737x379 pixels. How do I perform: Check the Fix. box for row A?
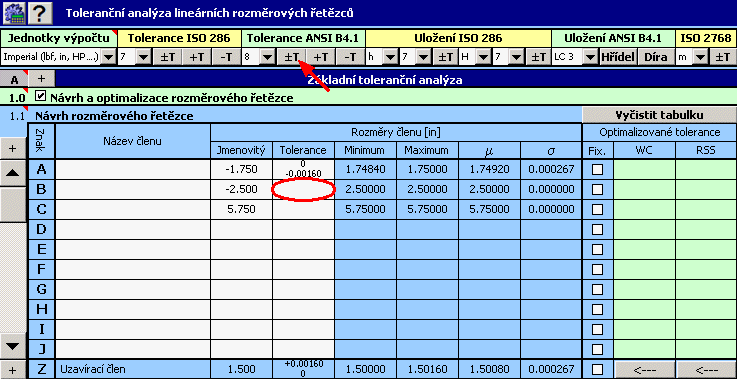pyautogui.click(x=597, y=169)
